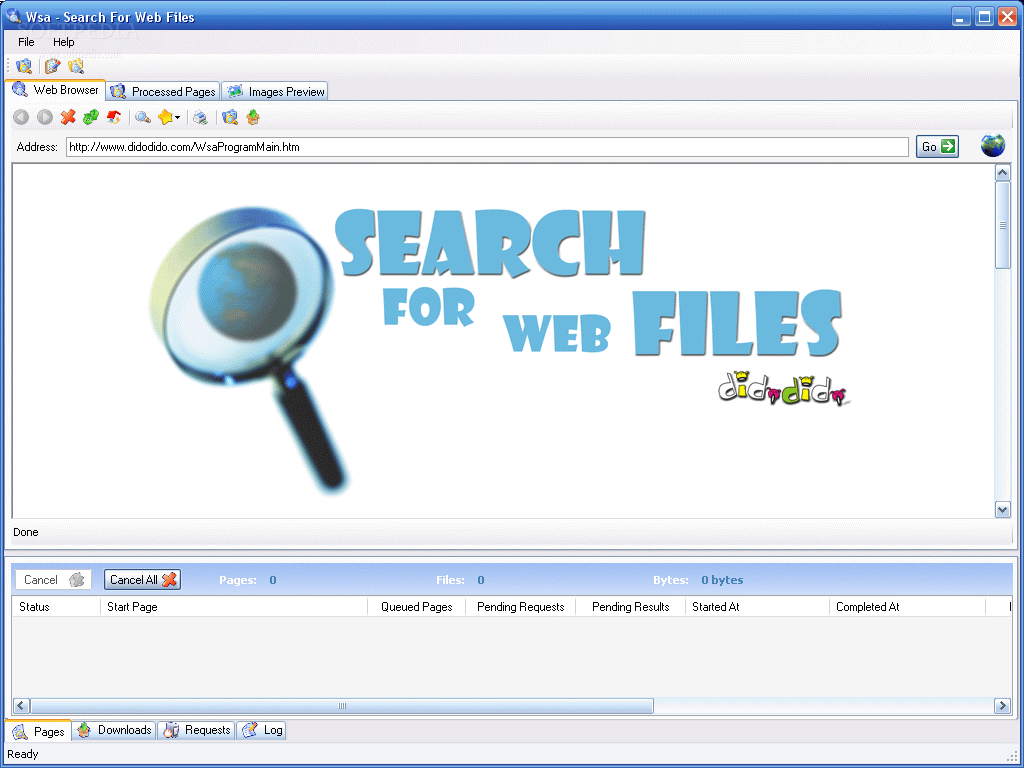
Task: Open the File menu
Action: [26, 42]
